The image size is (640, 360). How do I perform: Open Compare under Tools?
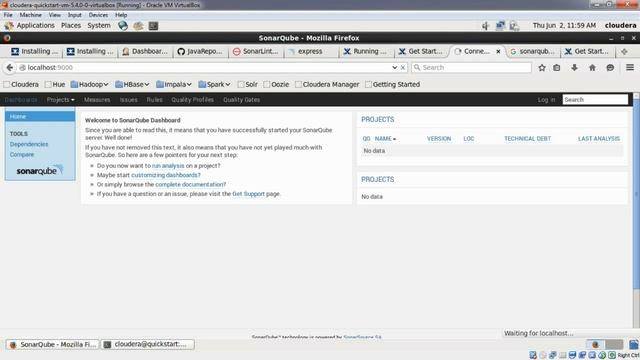click(22, 155)
